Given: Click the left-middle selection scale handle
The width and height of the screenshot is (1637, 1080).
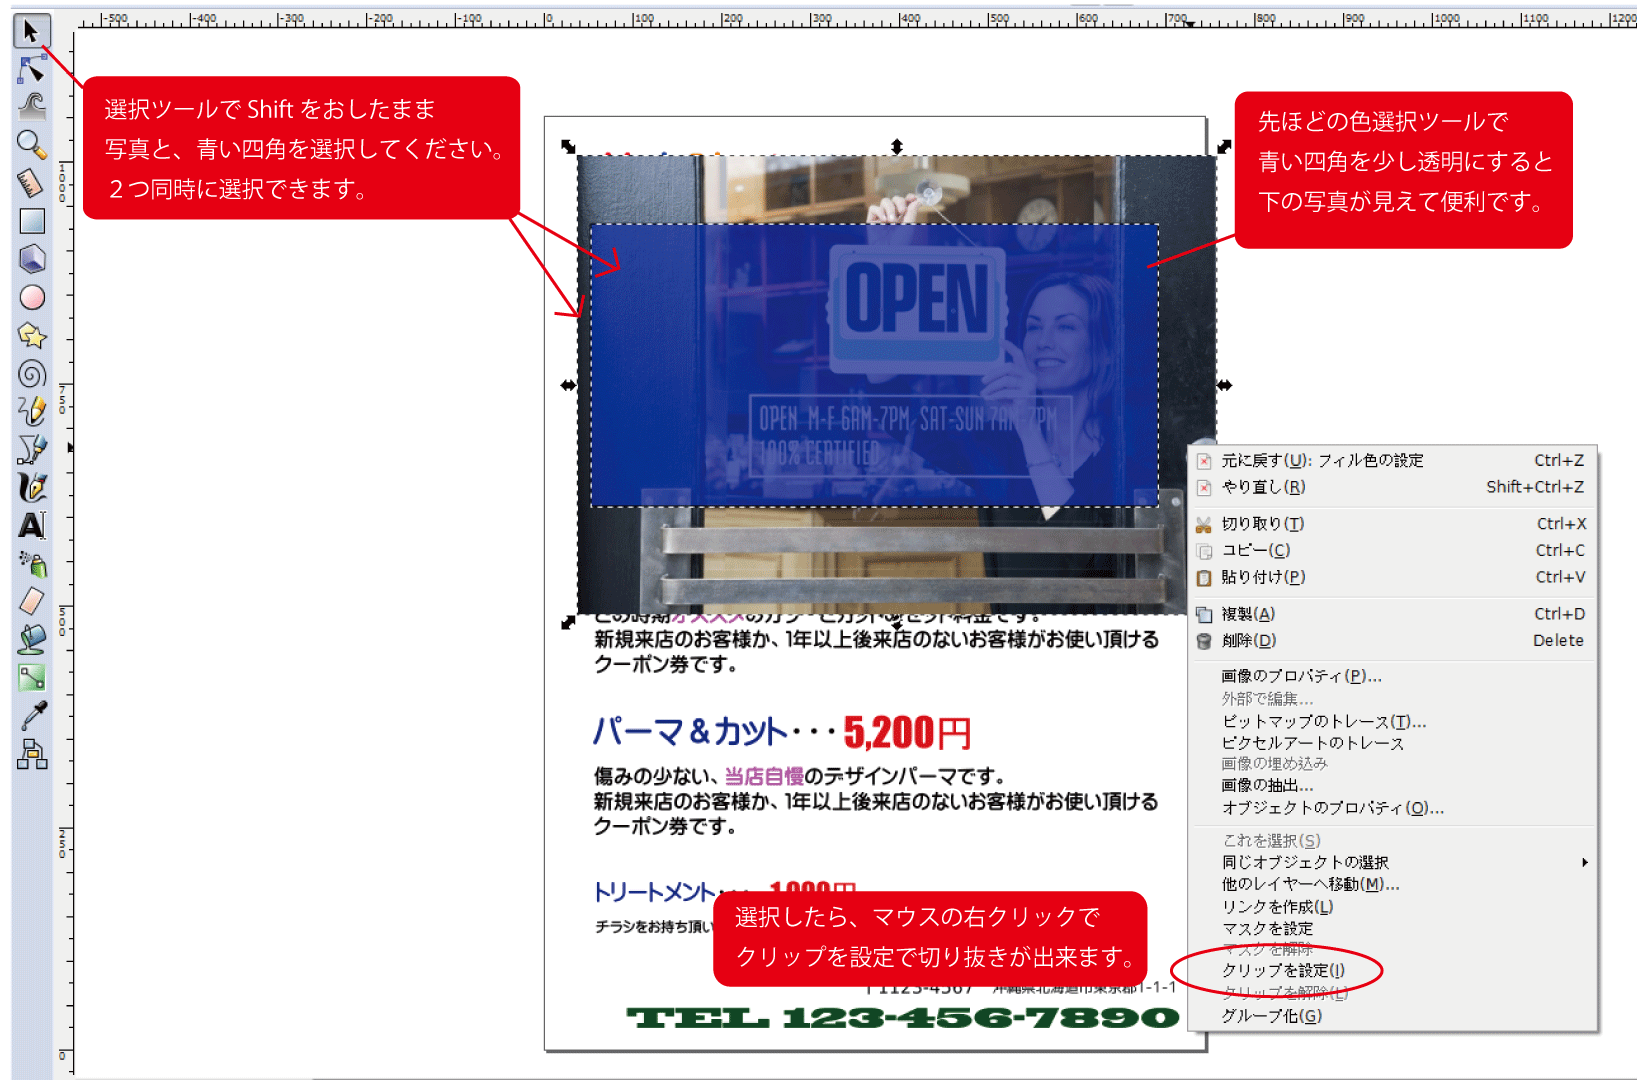Looking at the screenshot, I should pyautogui.click(x=568, y=385).
